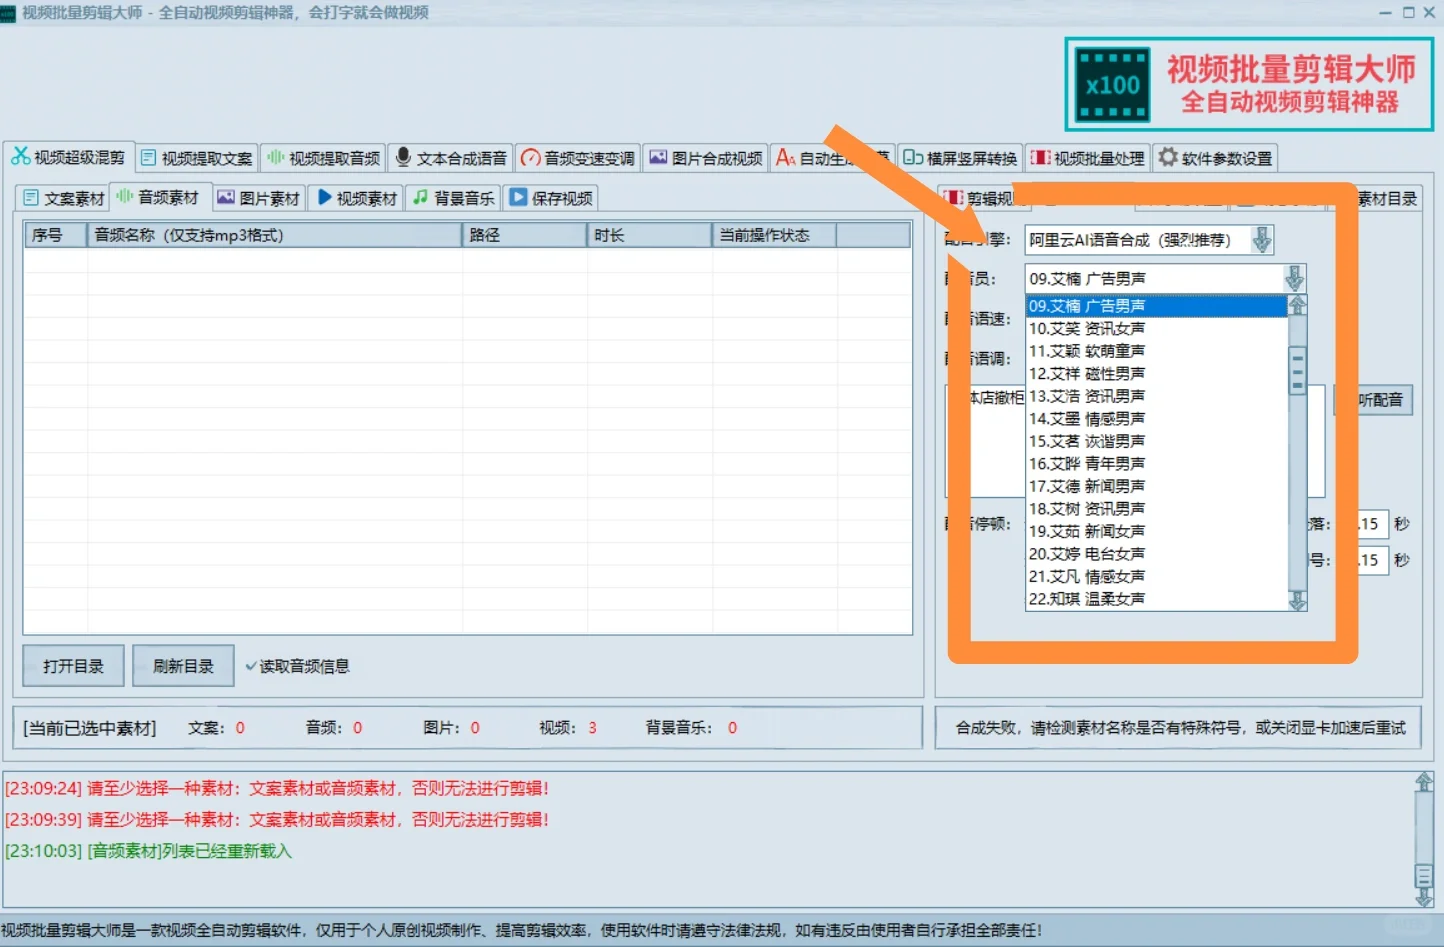Switch to the 音频素材 sub-tab
Image resolution: width=1444 pixels, height=947 pixels.
pos(158,197)
